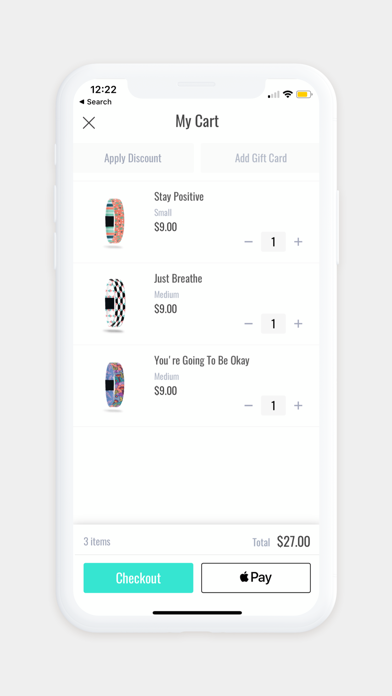Decrease Stay Positive quantity with minus
Viewport: 392px width, 696px height.
click(249, 242)
